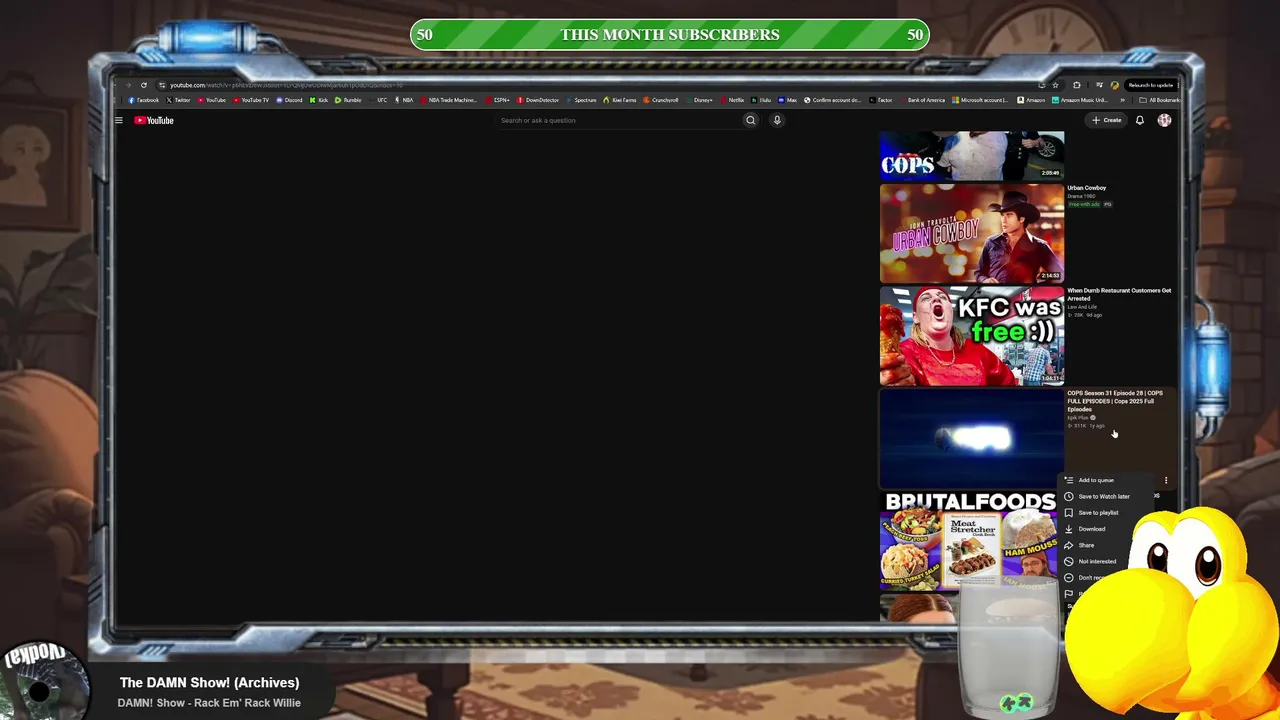Open the All Bookmarks folder
This screenshot has height=720, width=1280.
[1161, 100]
